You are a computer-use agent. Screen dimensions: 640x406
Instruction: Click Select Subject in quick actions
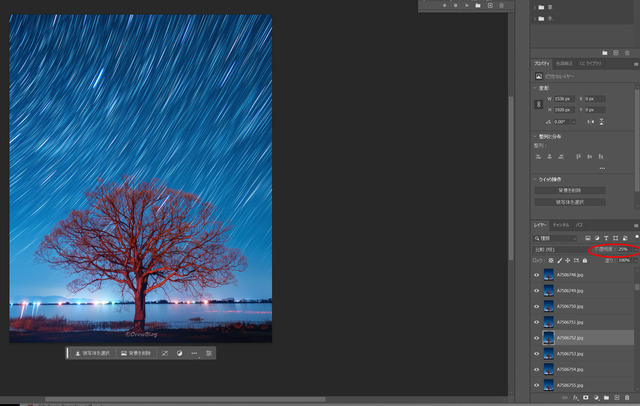pos(570,202)
